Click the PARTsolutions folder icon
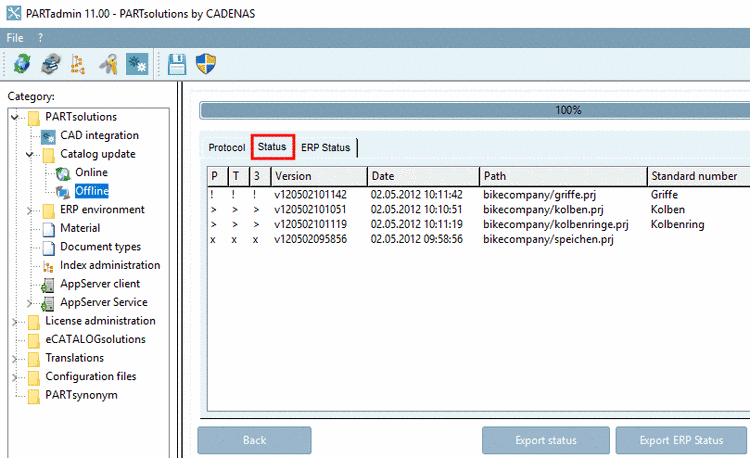Viewport: 750px width, 458px height. pos(33,118)
